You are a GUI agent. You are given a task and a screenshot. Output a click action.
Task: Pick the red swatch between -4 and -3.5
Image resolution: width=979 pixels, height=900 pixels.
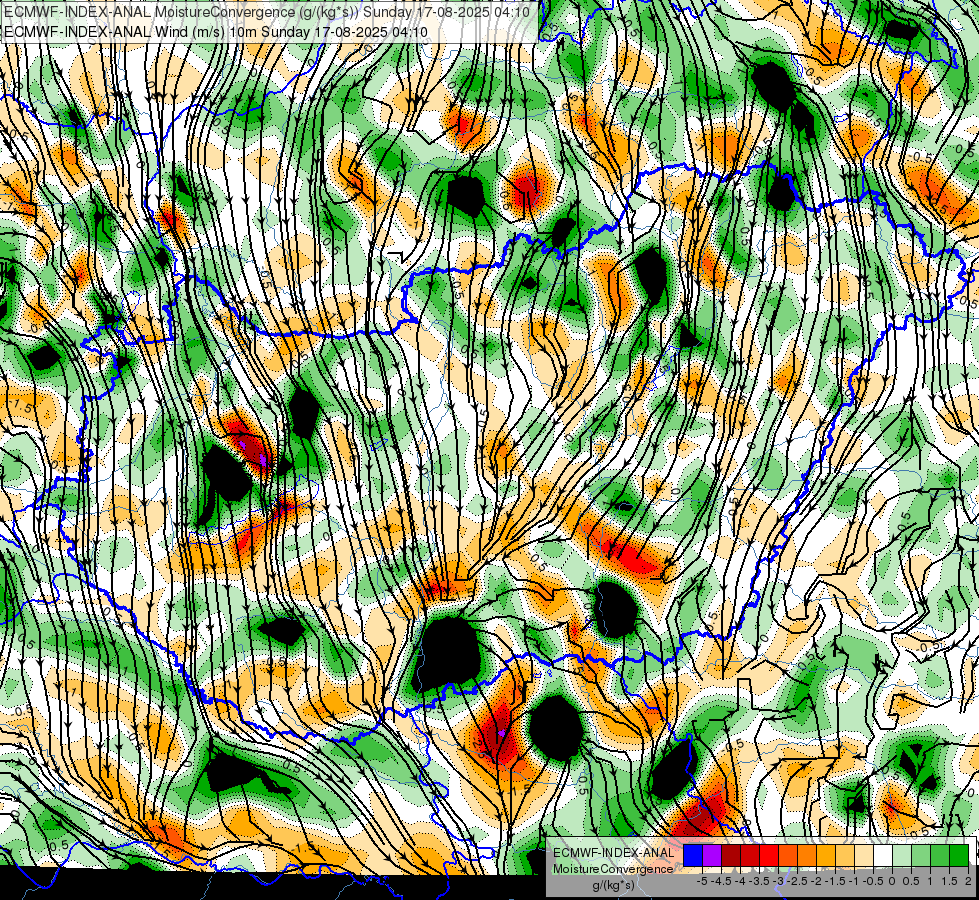click(750, 855)
